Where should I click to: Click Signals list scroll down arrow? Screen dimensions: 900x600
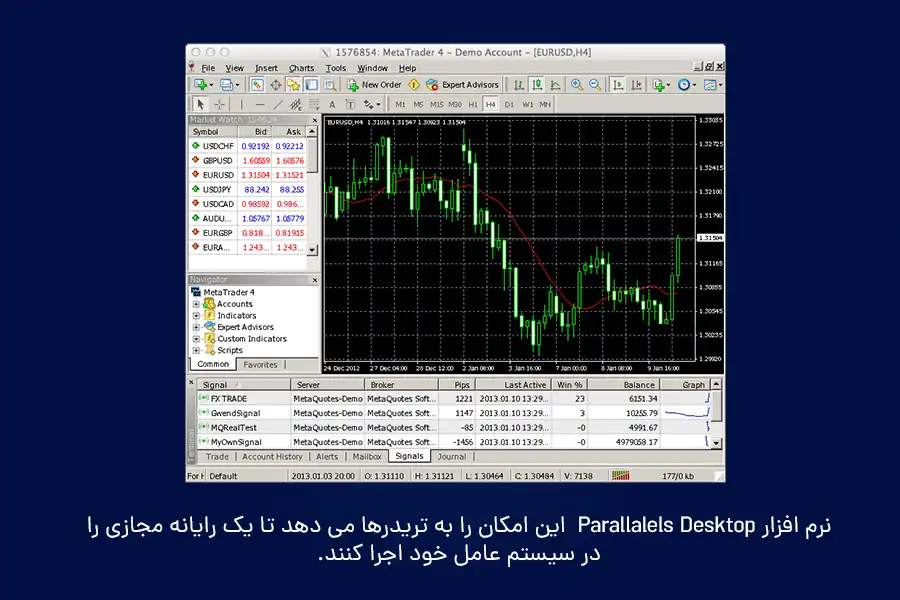(716, 443)
